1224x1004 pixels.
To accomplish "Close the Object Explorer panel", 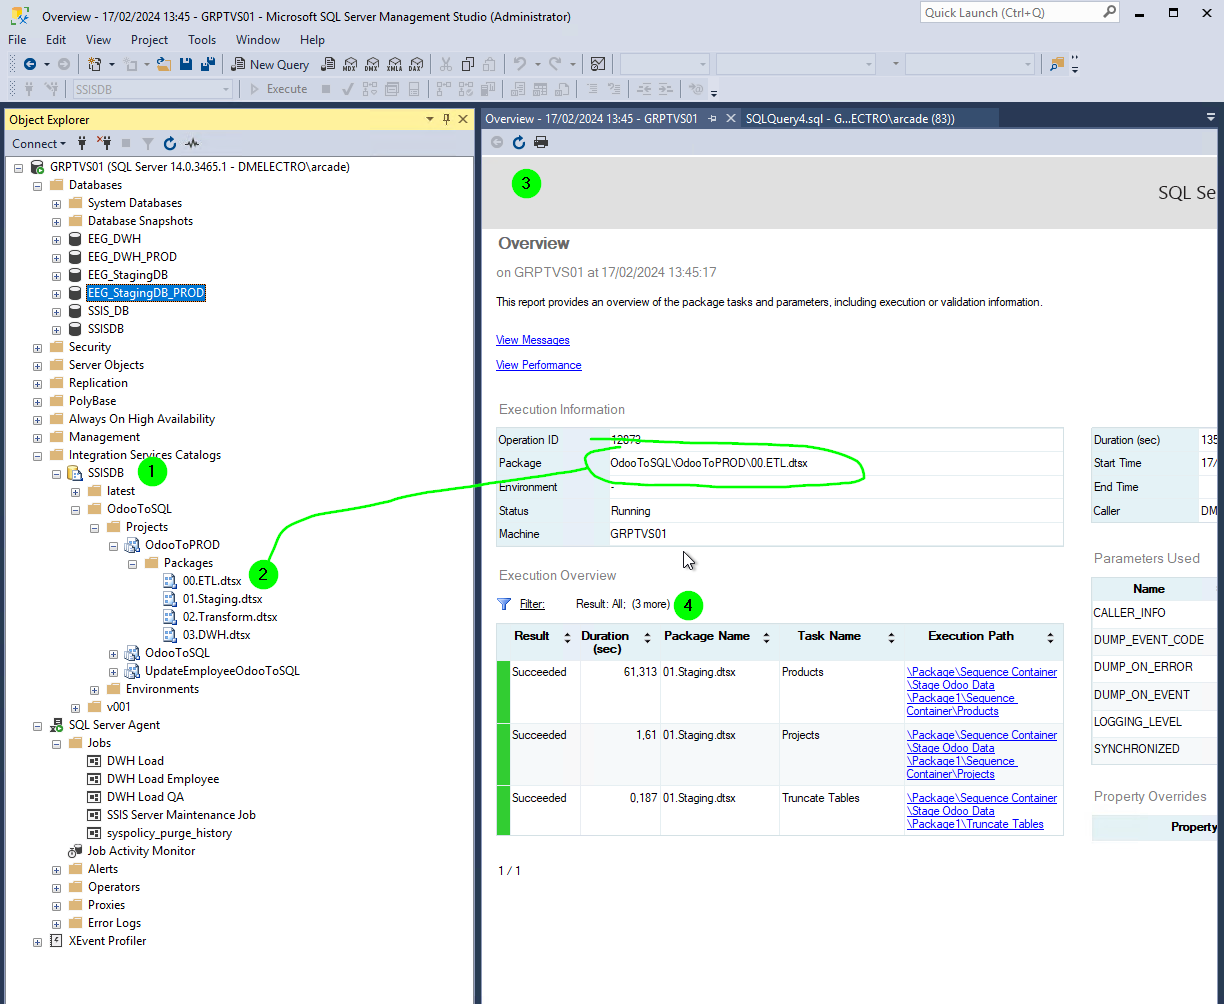I will pyautogui.click(x=463, y=119).
